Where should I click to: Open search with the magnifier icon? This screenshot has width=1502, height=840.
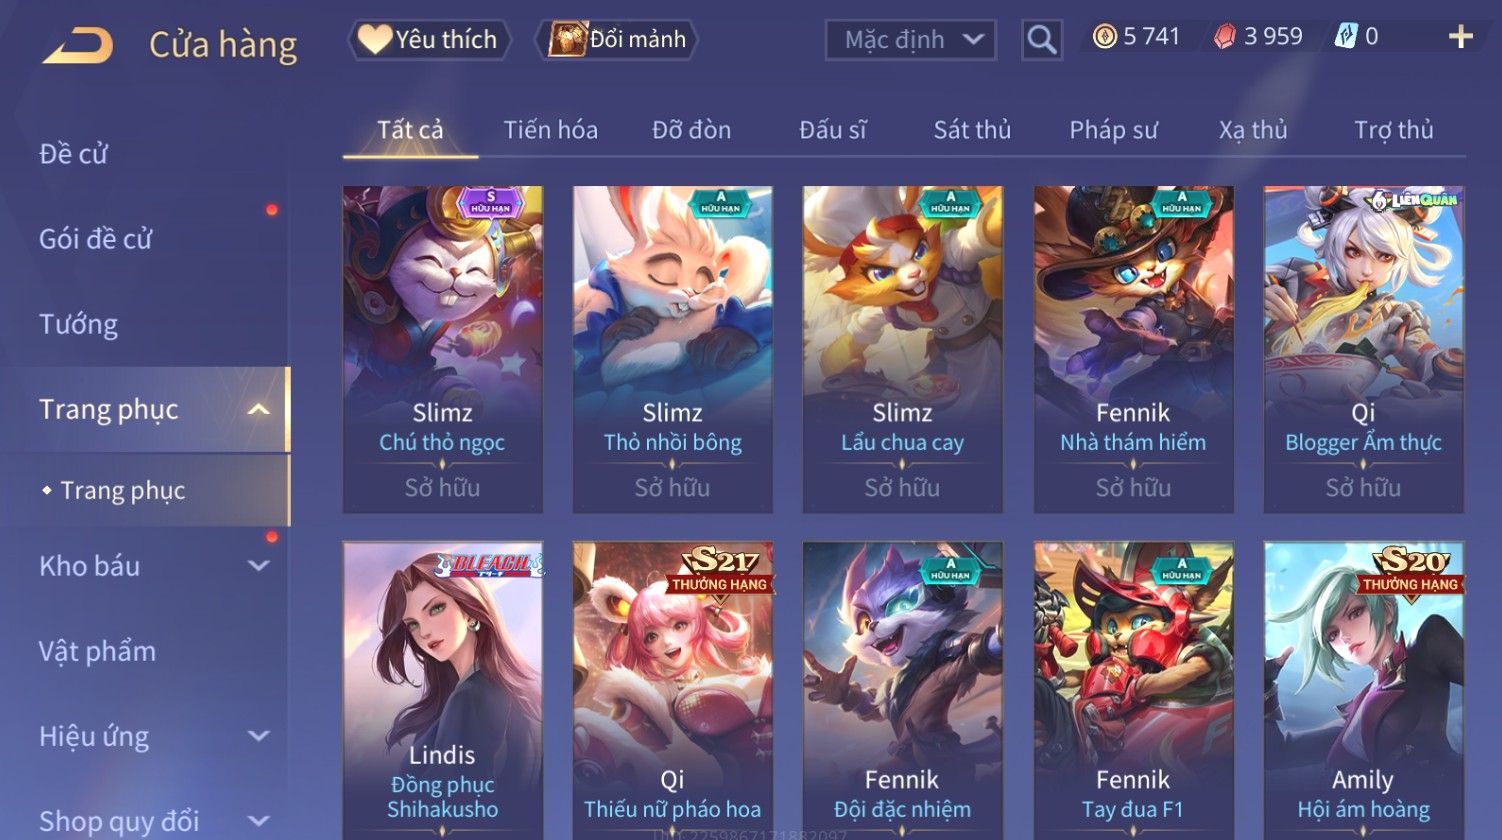click(1041, 40)
